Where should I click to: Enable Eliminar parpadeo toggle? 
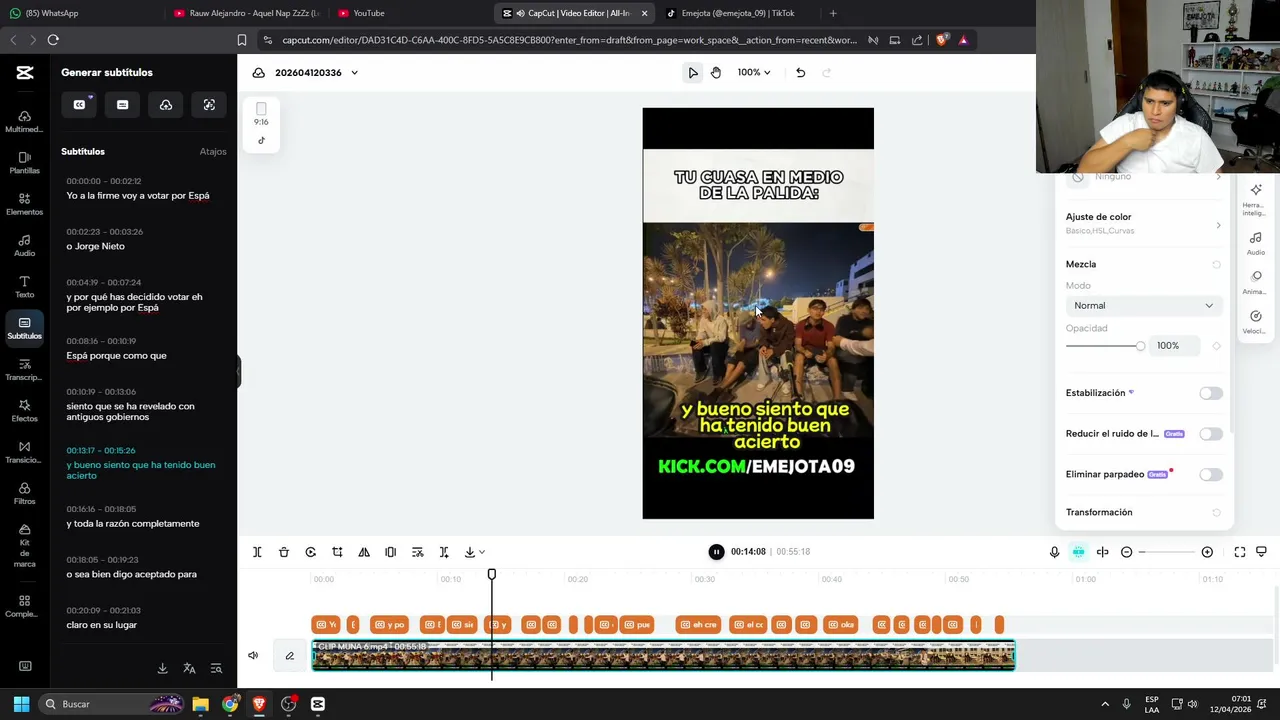[x=1211, y=474]
